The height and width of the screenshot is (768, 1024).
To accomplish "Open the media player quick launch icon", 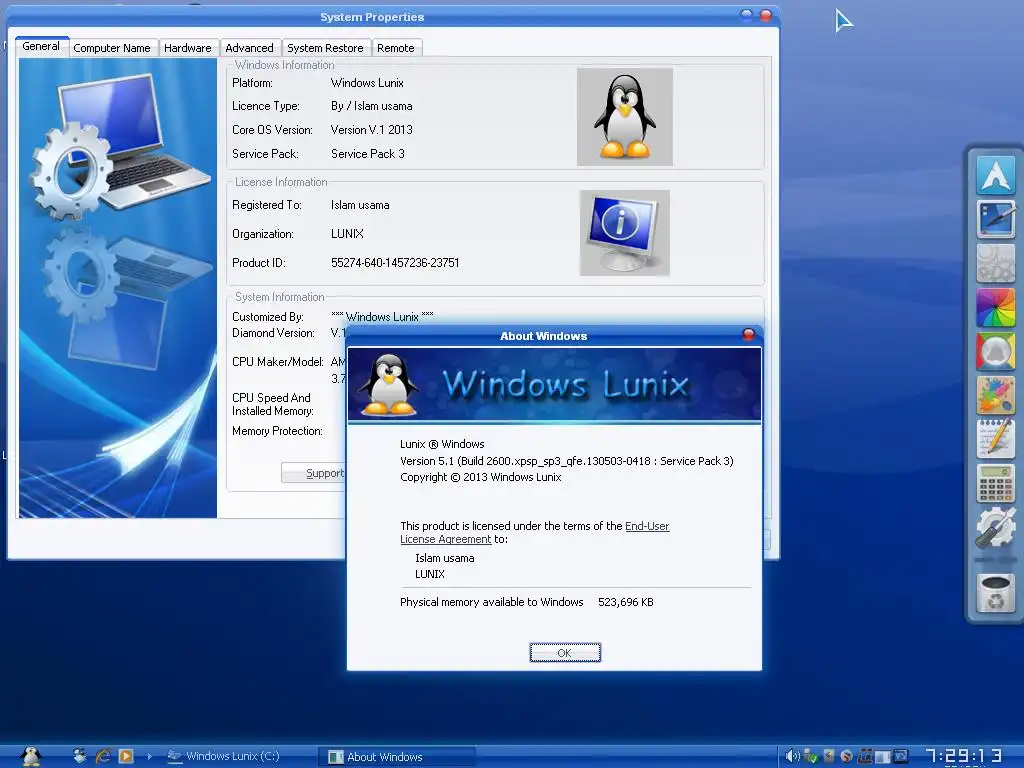I will 126,756.
